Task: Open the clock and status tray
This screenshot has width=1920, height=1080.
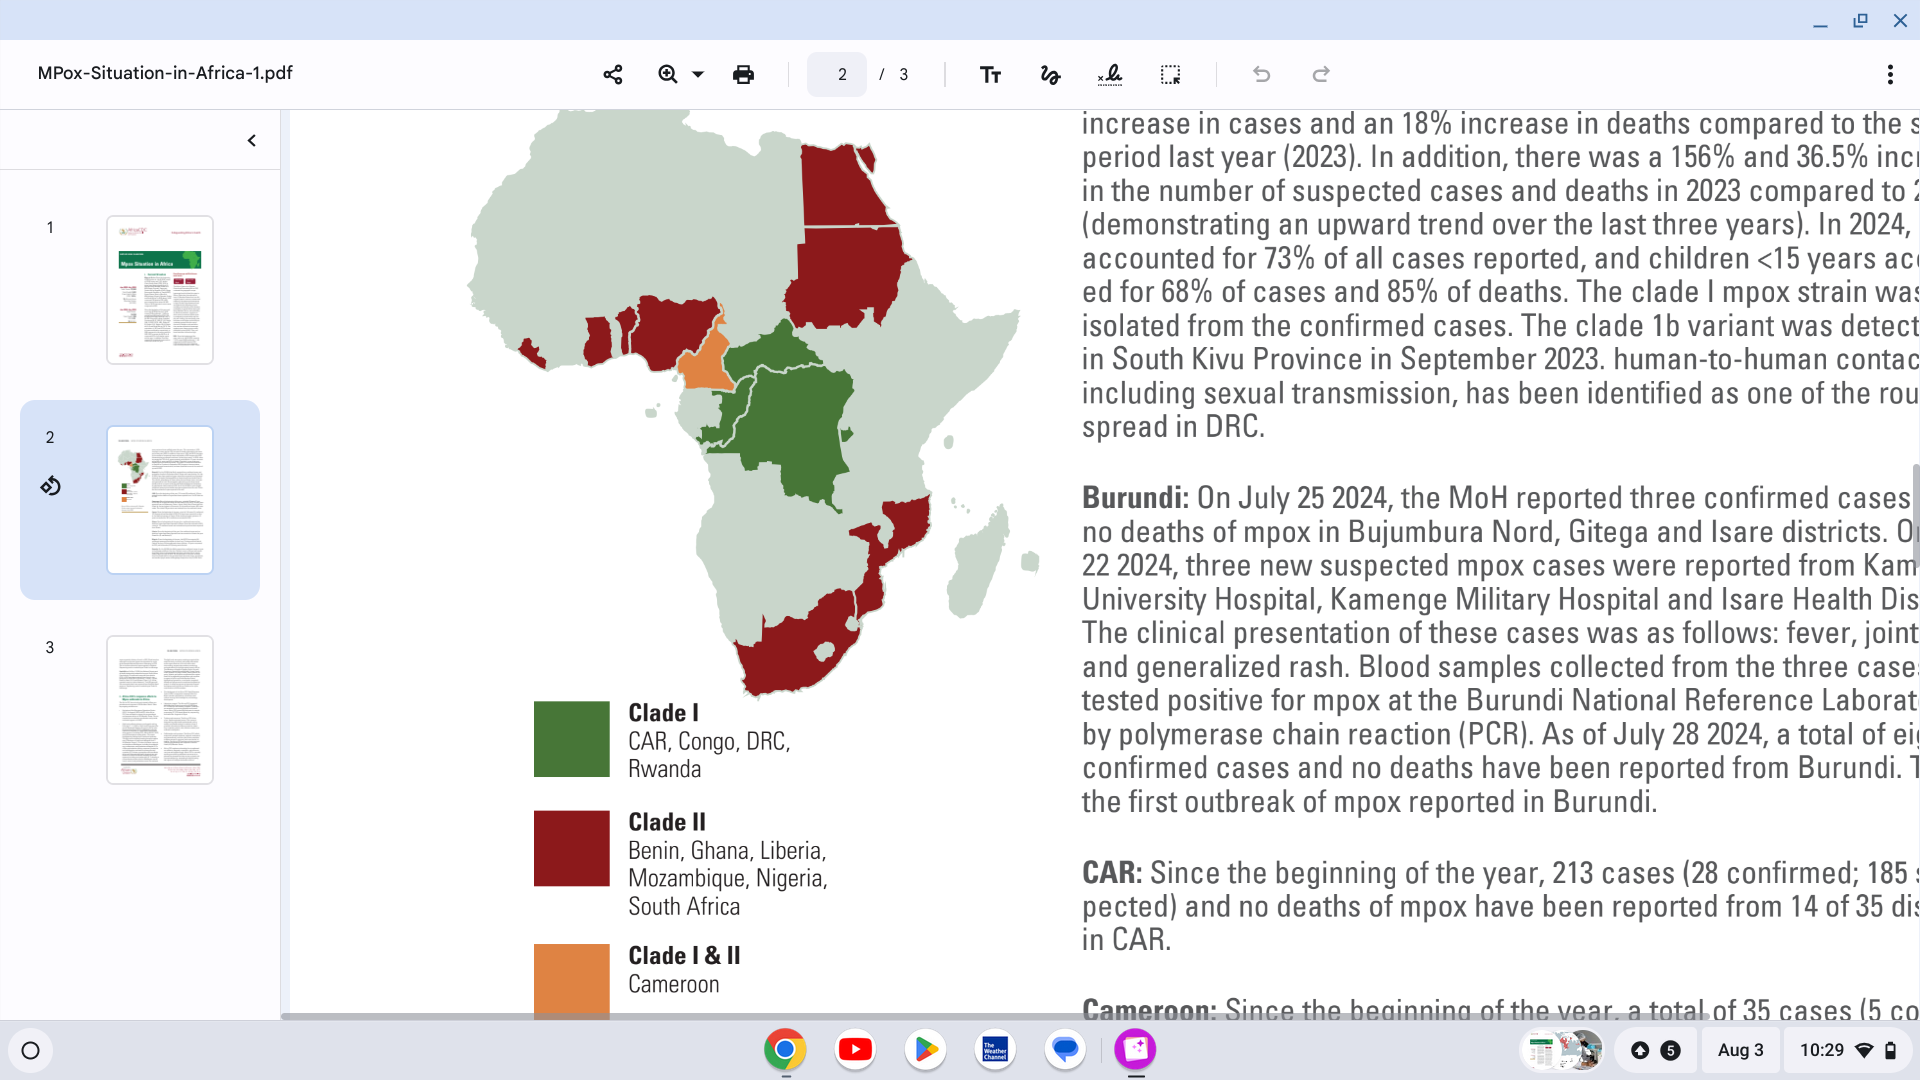Action: [1847, 1050]
